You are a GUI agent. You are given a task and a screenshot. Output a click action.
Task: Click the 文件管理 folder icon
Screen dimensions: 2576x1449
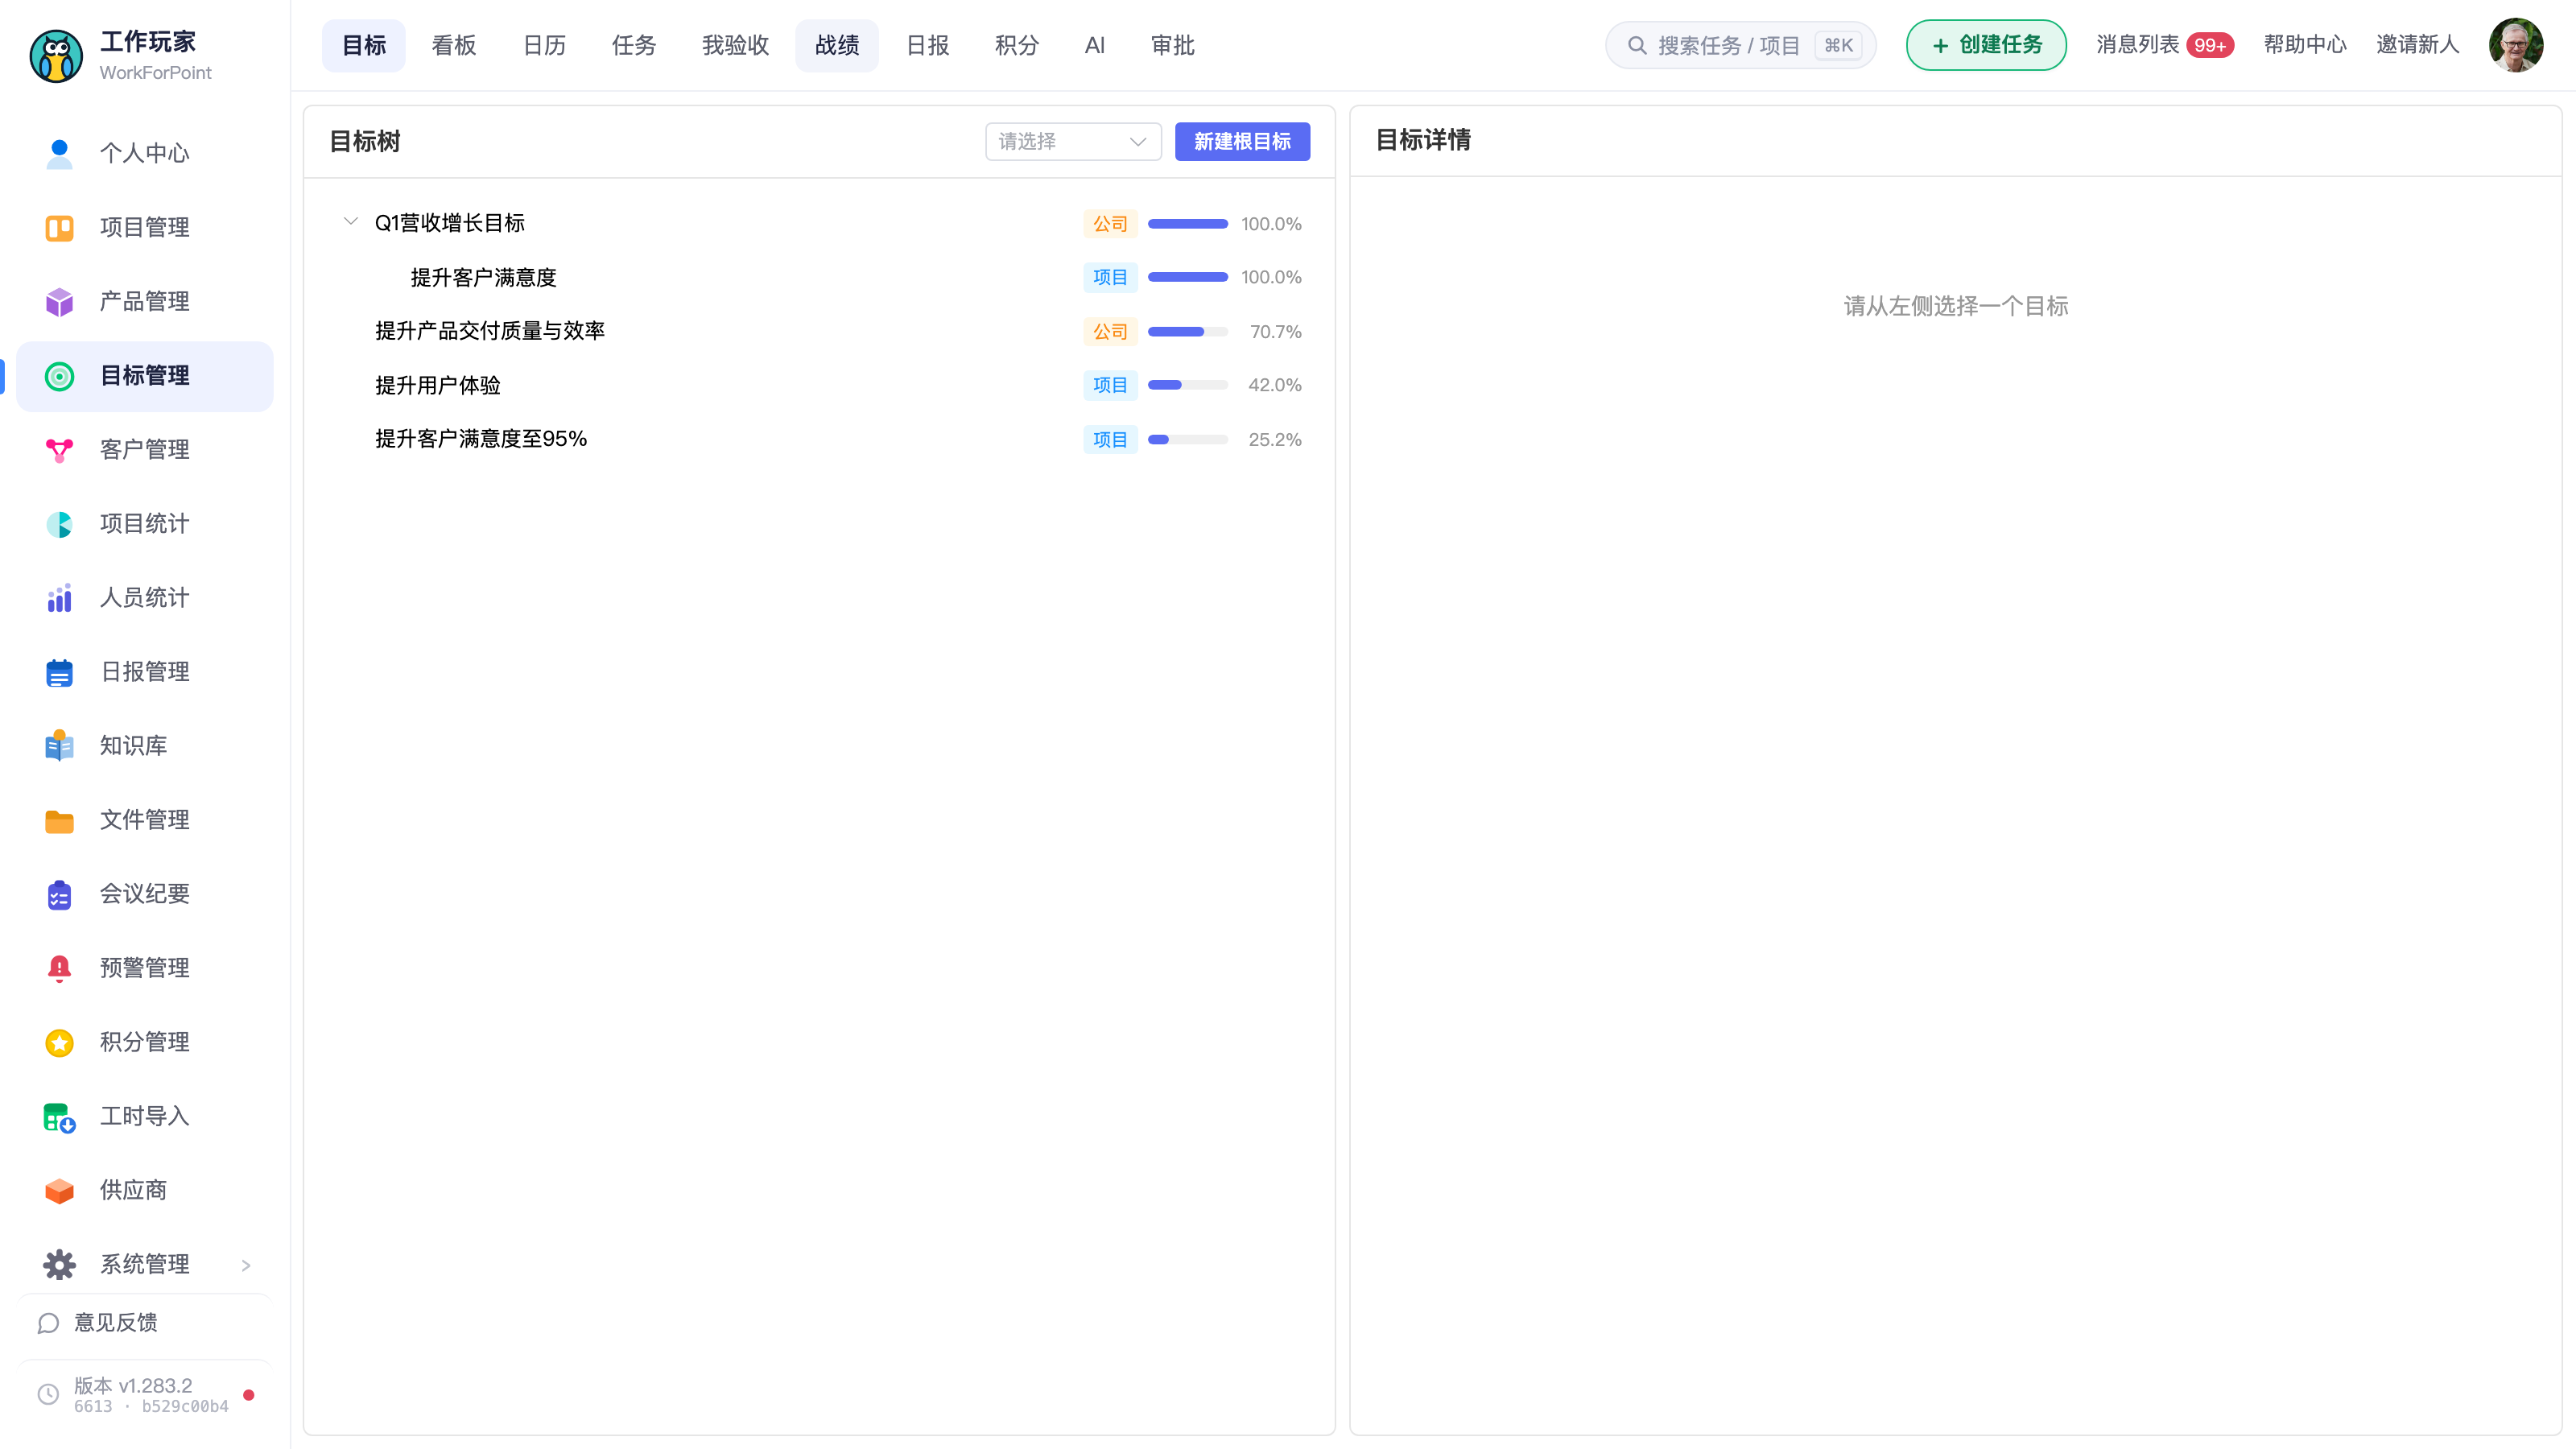59,820
